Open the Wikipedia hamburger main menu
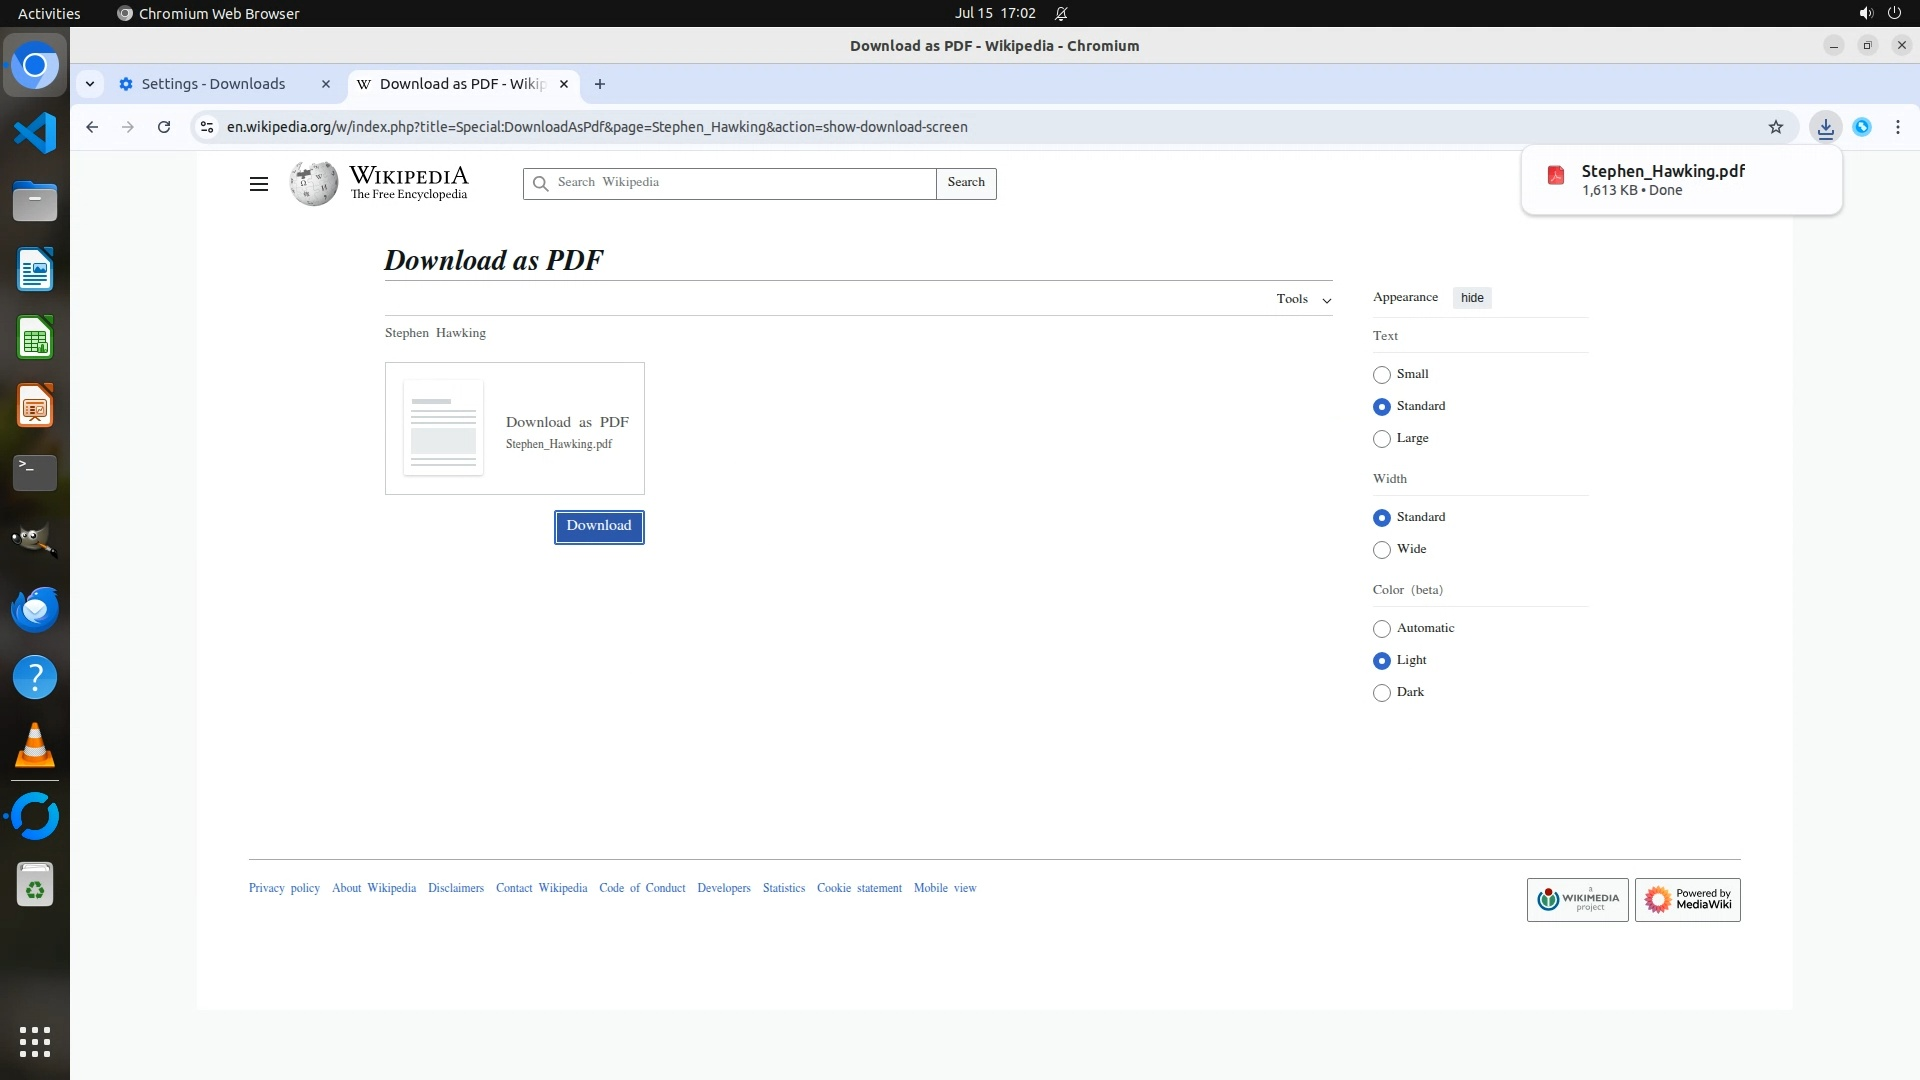Image resolution: width=1920 pixels, height=1080 pixels. (258, 184)
